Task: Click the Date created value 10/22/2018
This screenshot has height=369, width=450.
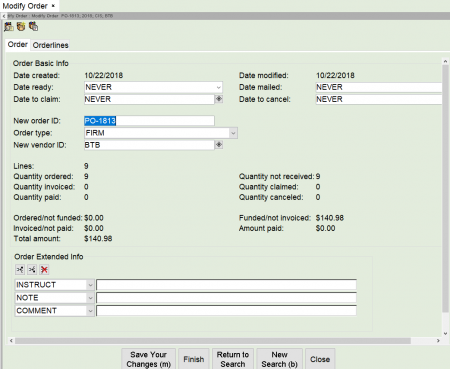Action: (x=103, y=75)
